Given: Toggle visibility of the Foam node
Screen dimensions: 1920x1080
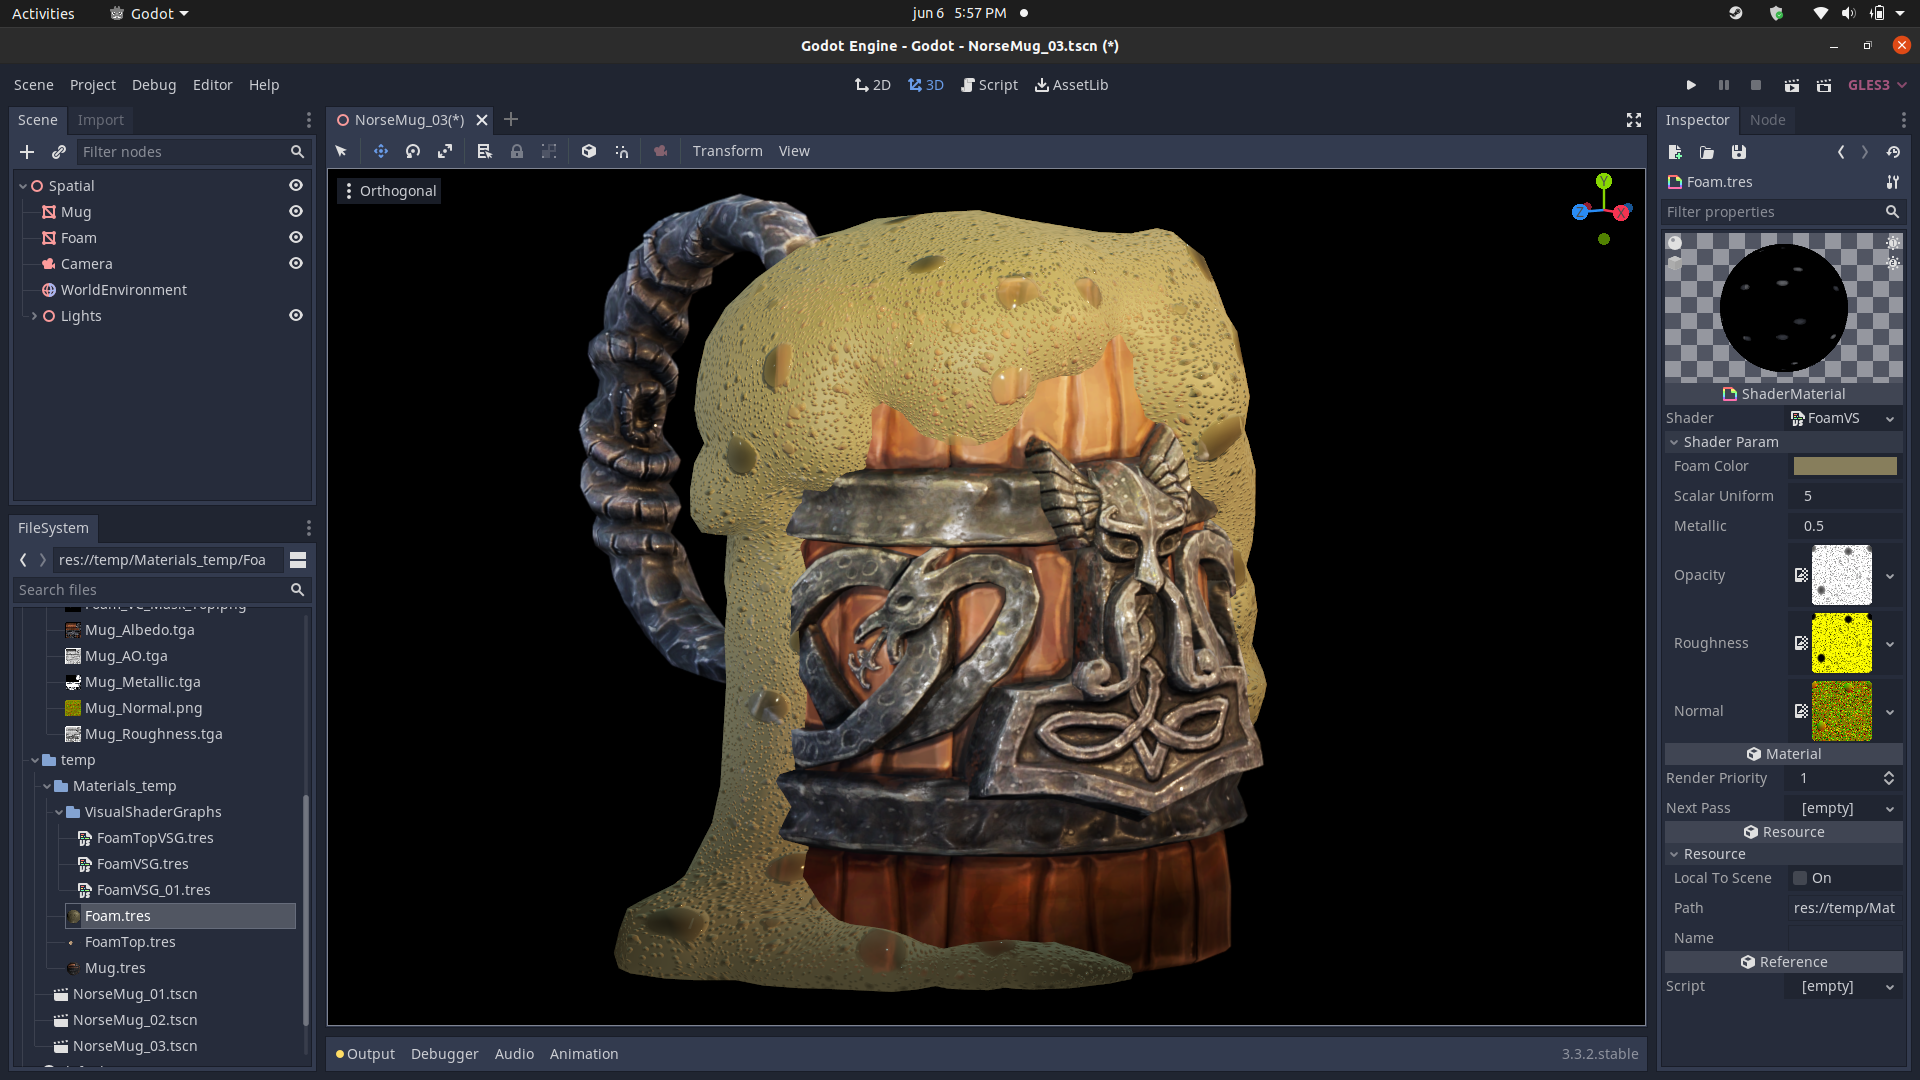Looking at the screenshot, I should 296,237.
